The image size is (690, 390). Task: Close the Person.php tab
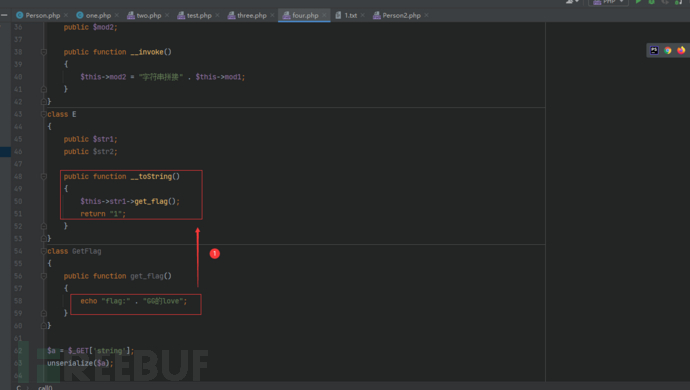coord(66,15)
